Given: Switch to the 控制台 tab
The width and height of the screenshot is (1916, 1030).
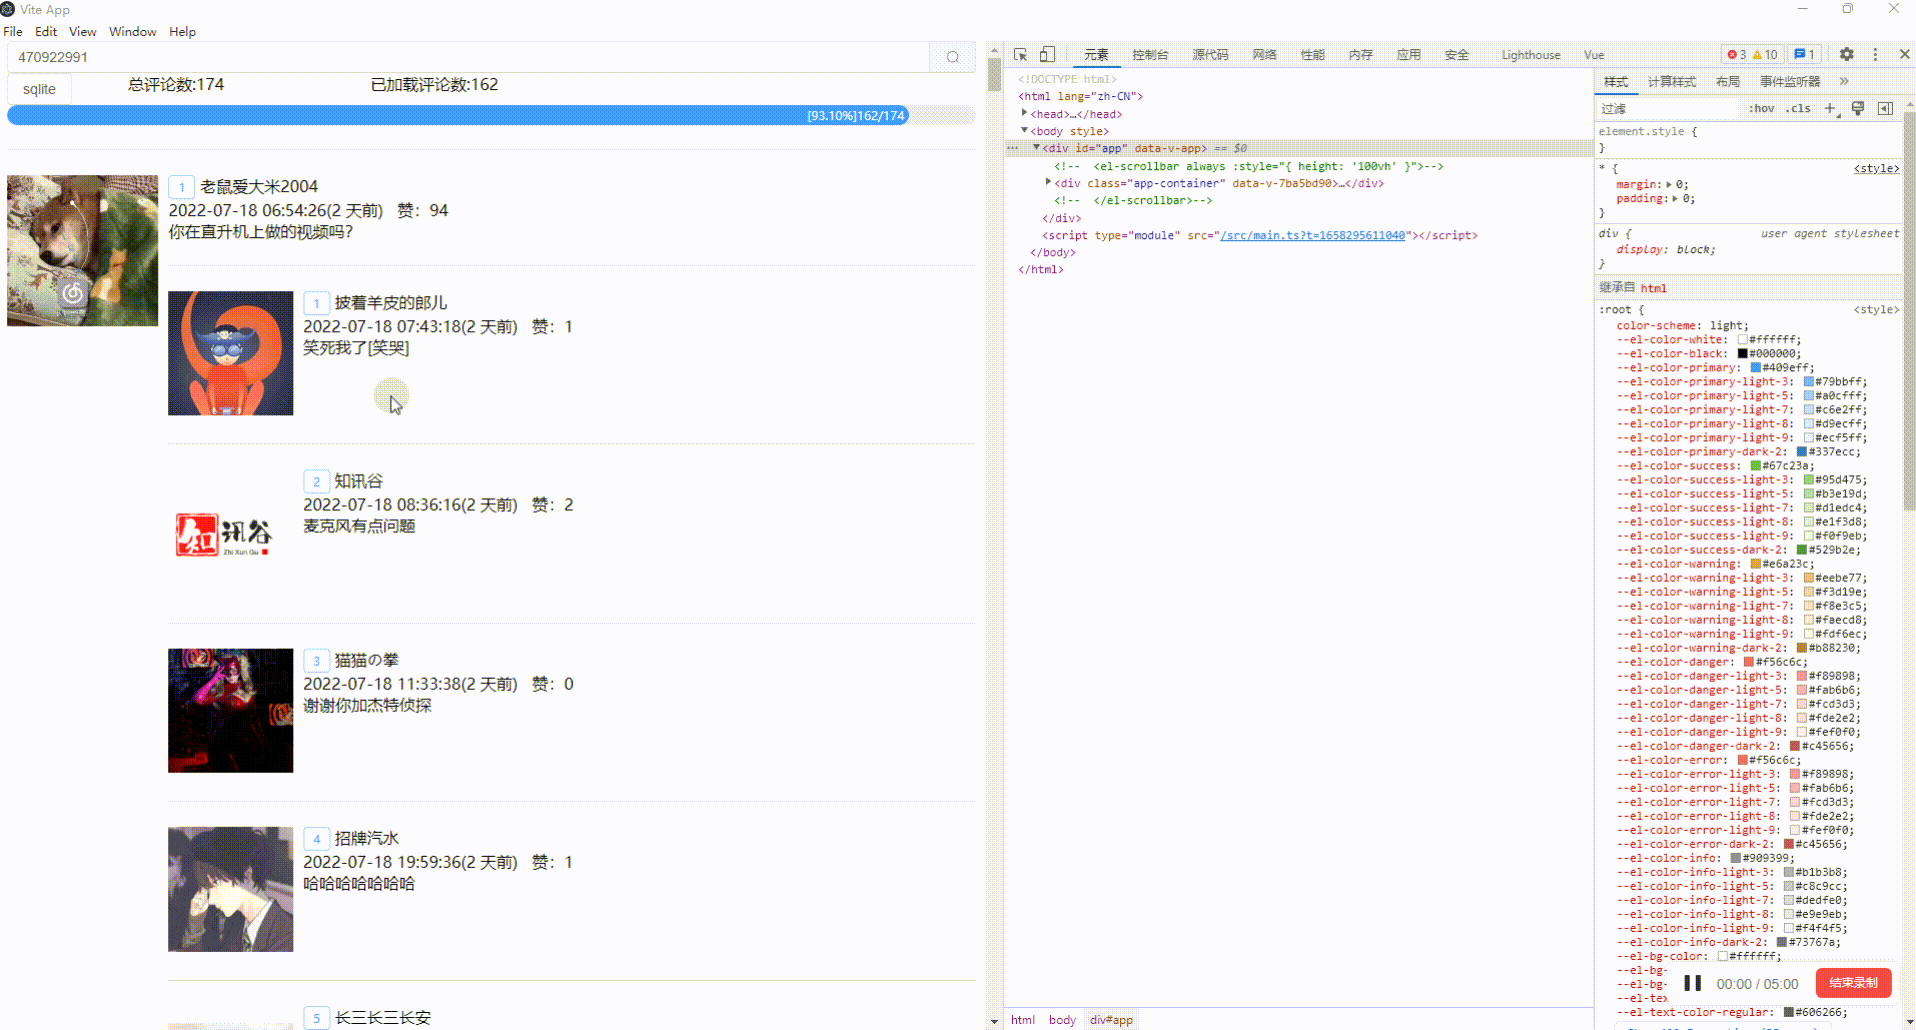Looking at the screenshot, I should click(x=1150, y=55).
